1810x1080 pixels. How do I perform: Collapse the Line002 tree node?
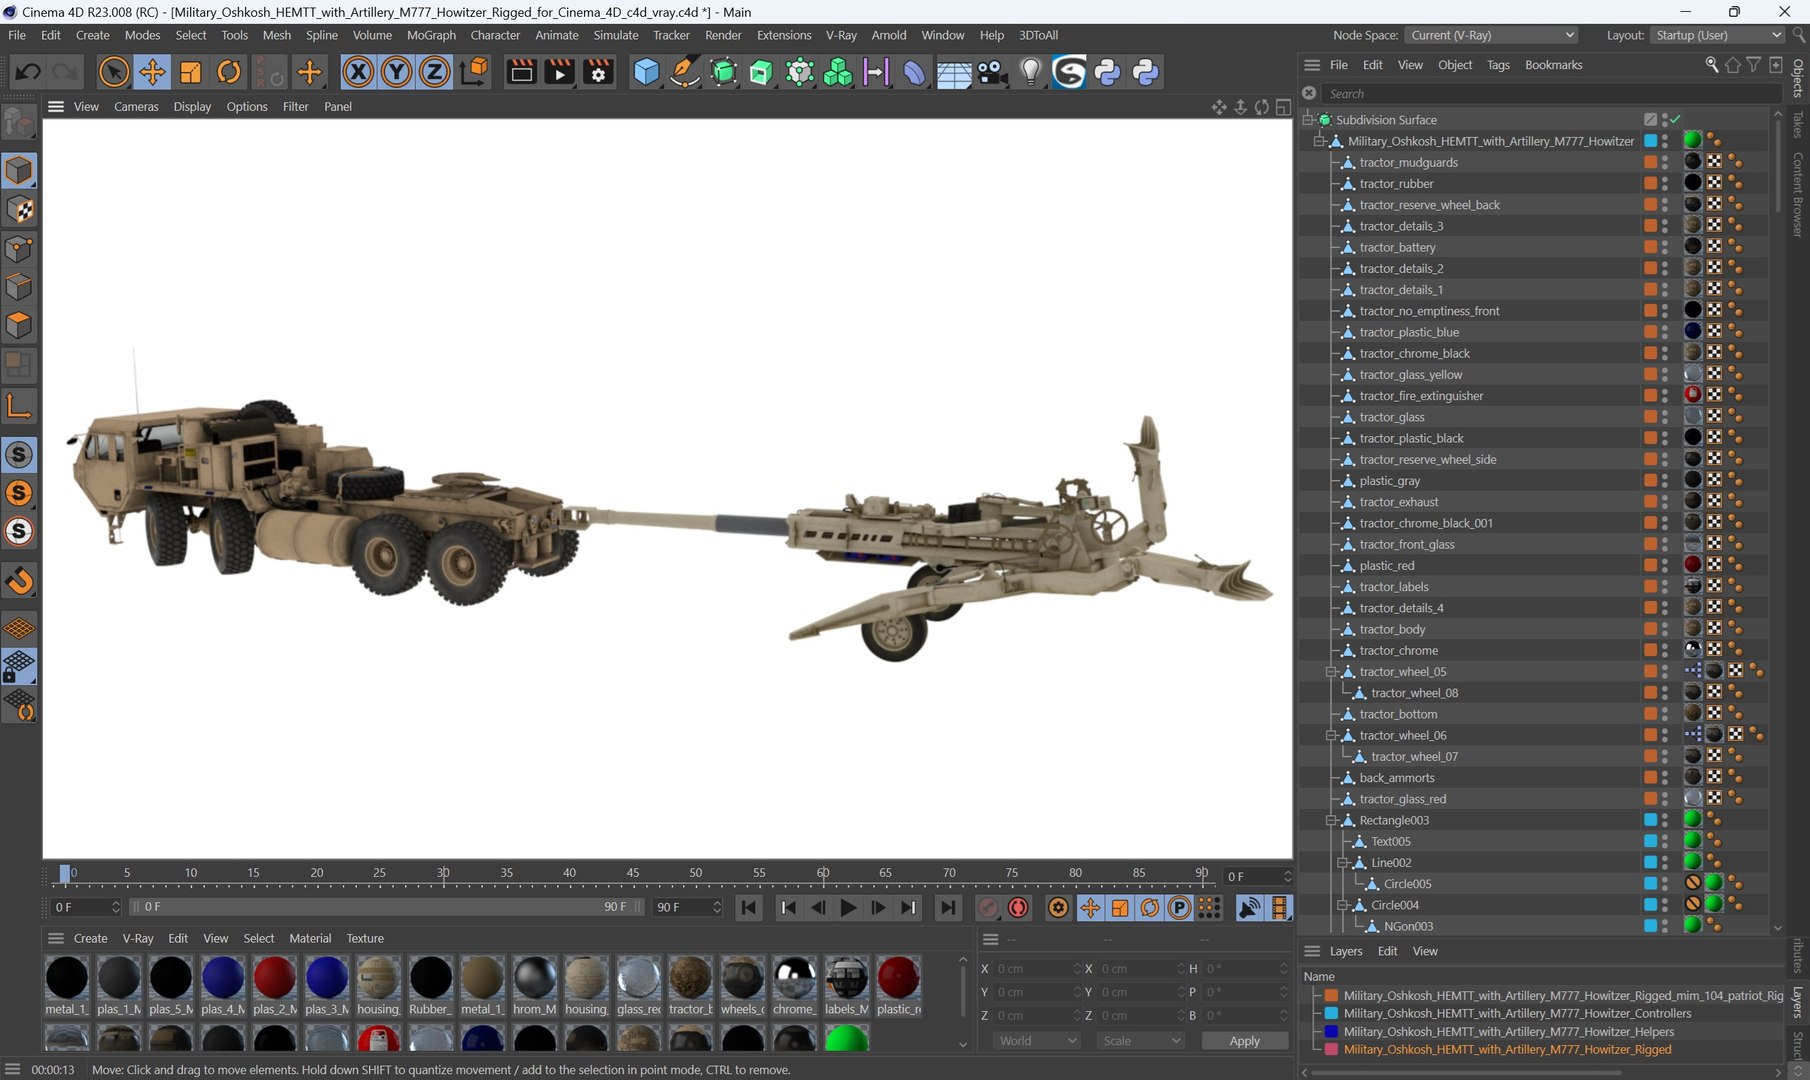1343,863
